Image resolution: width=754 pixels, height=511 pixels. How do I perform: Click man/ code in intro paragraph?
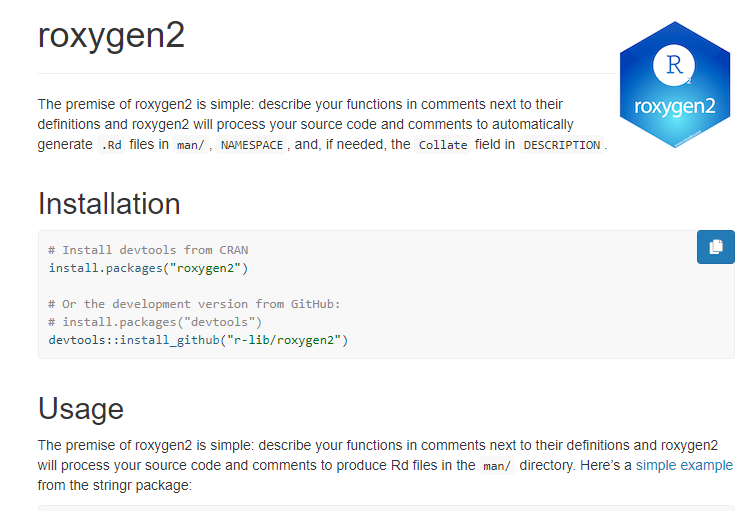tap(190, 145)
